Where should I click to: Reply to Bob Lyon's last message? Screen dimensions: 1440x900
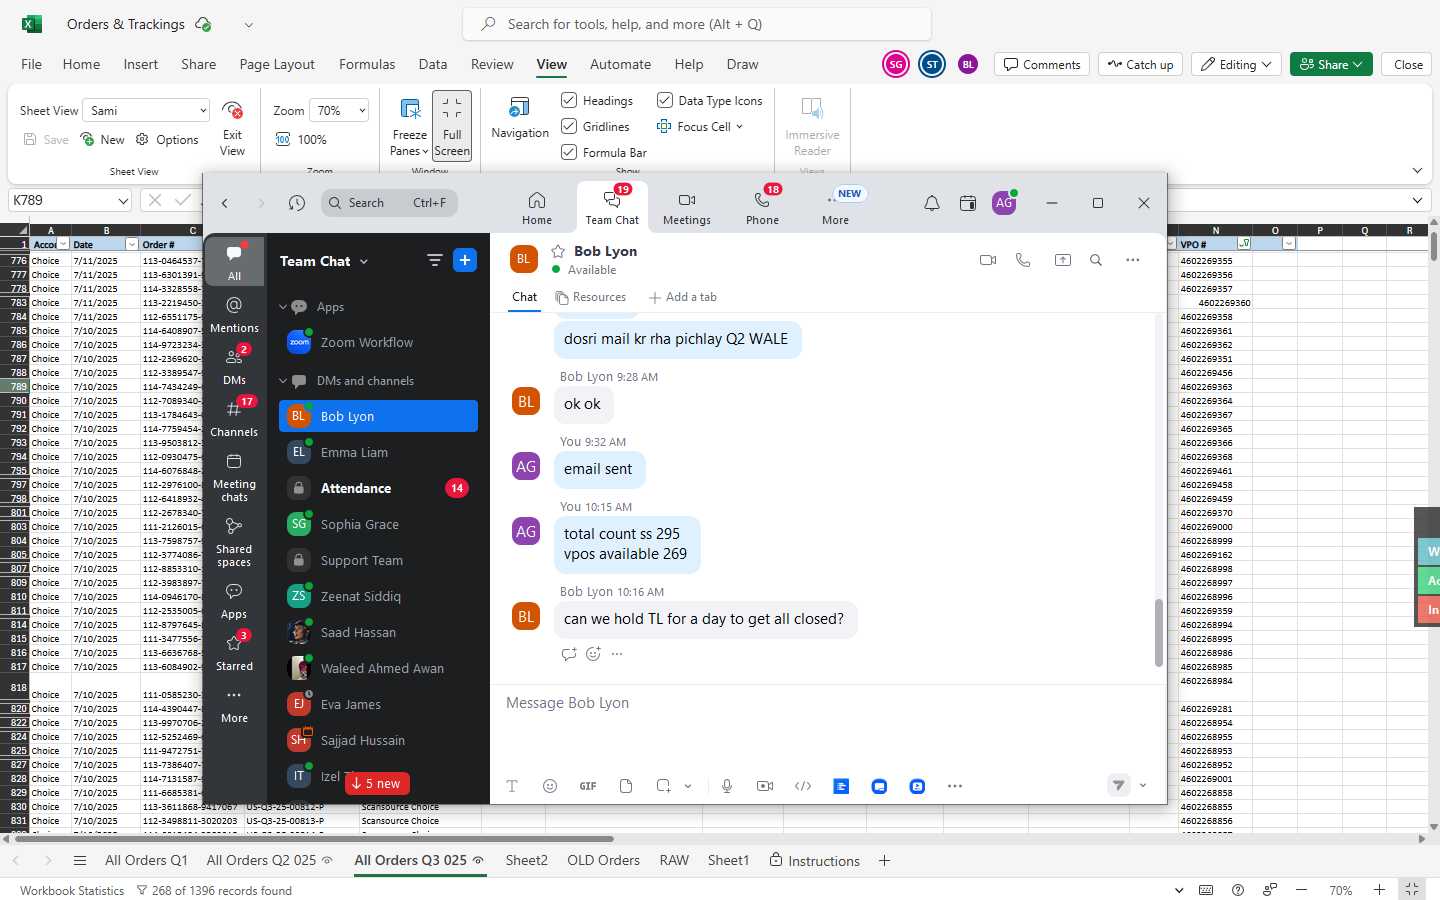(x=569, y=654)
